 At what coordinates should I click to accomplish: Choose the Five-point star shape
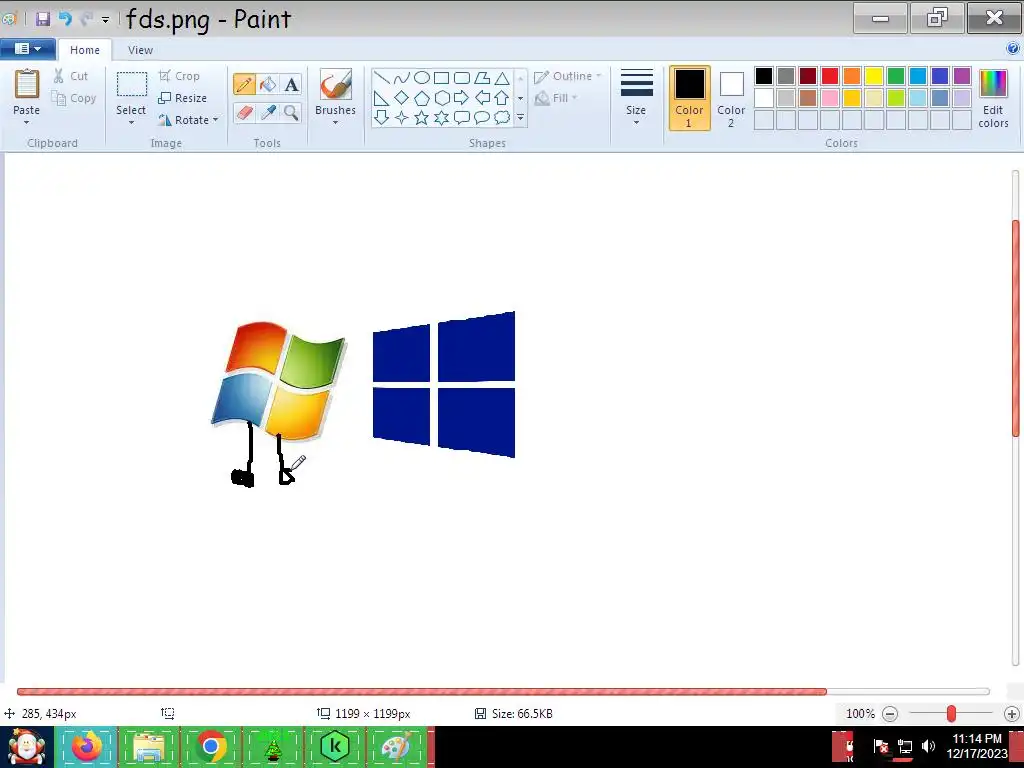422,118
